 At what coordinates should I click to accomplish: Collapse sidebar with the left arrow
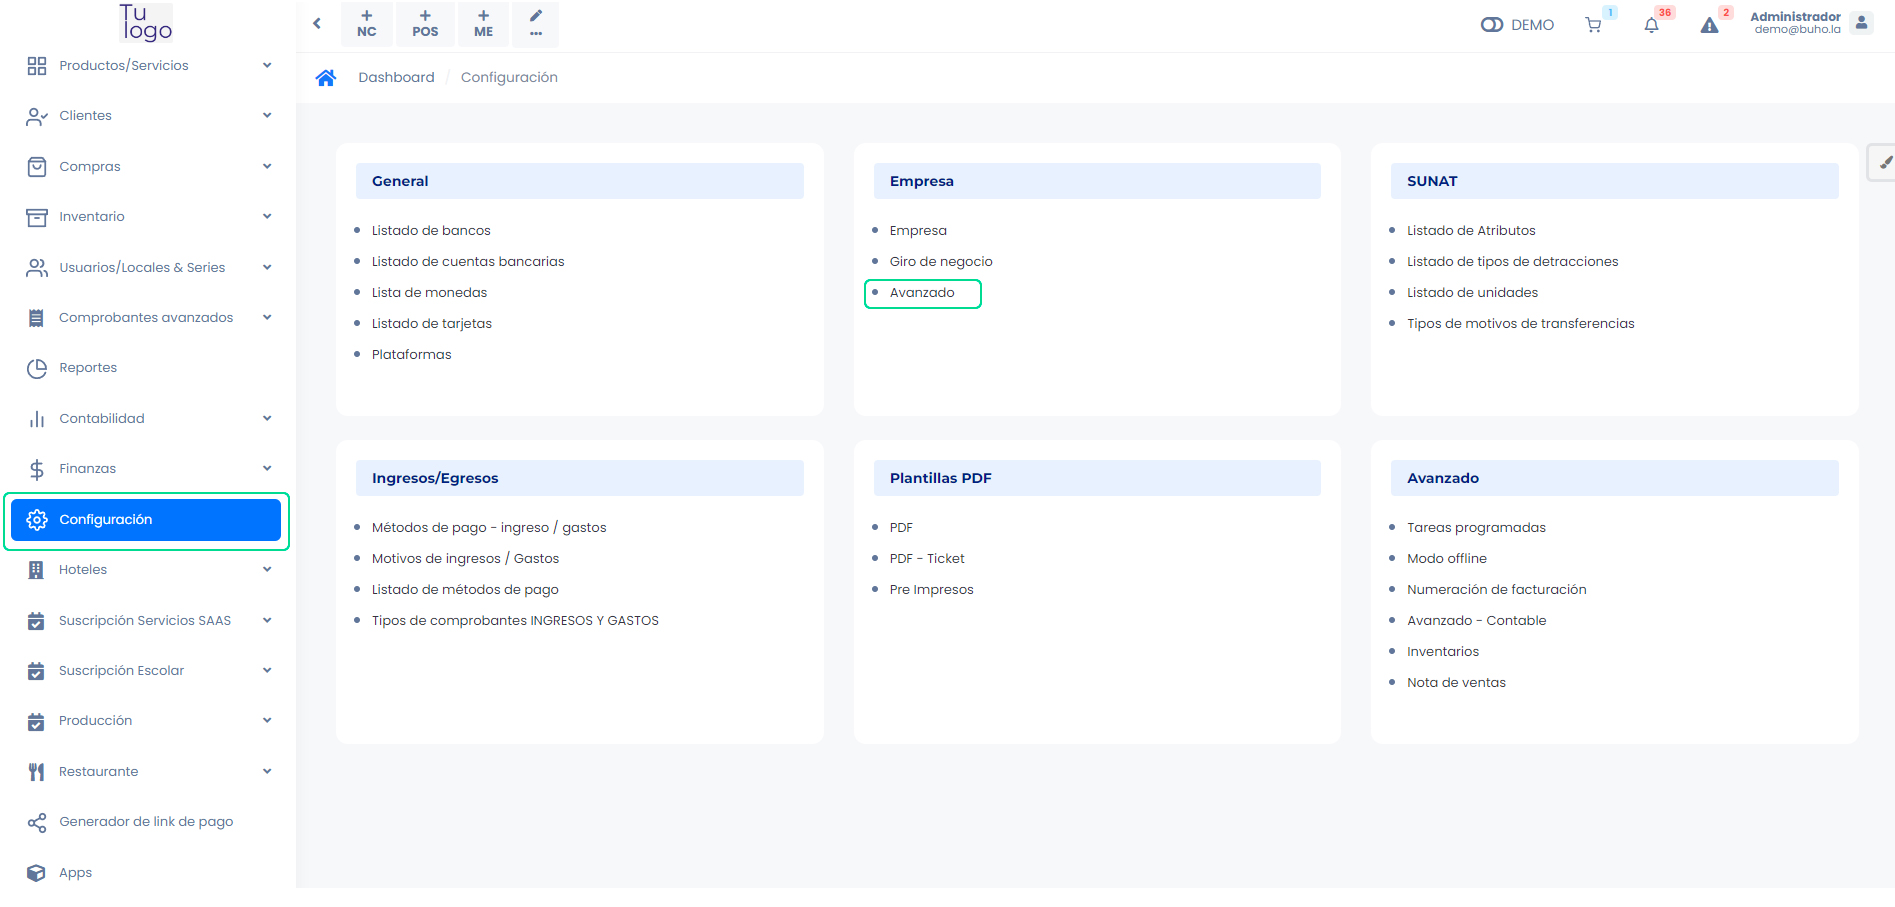pyautogui.click(x=317, y=23)
